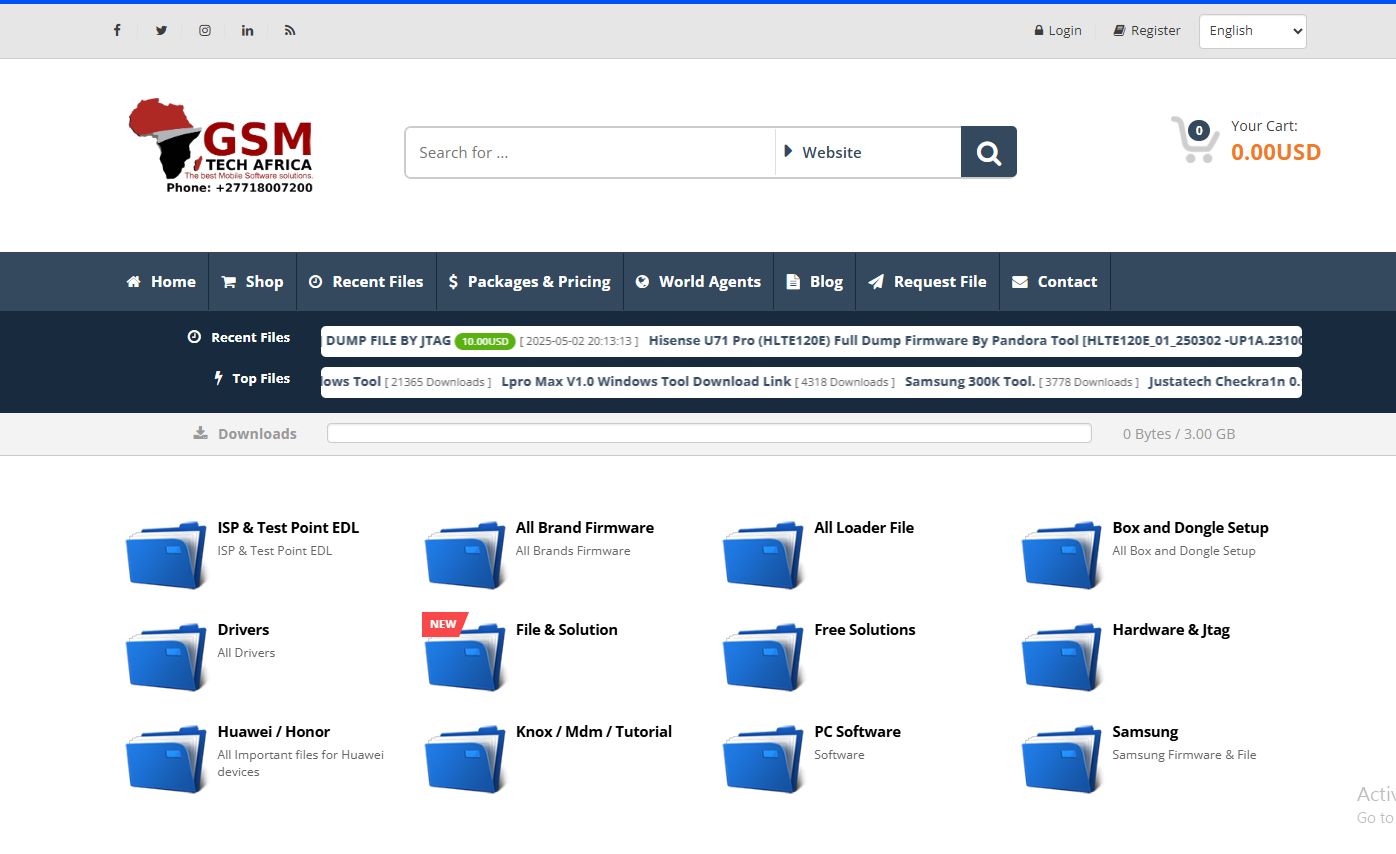
Task: Expand the English language dropdown
Action: [1252, 31]
